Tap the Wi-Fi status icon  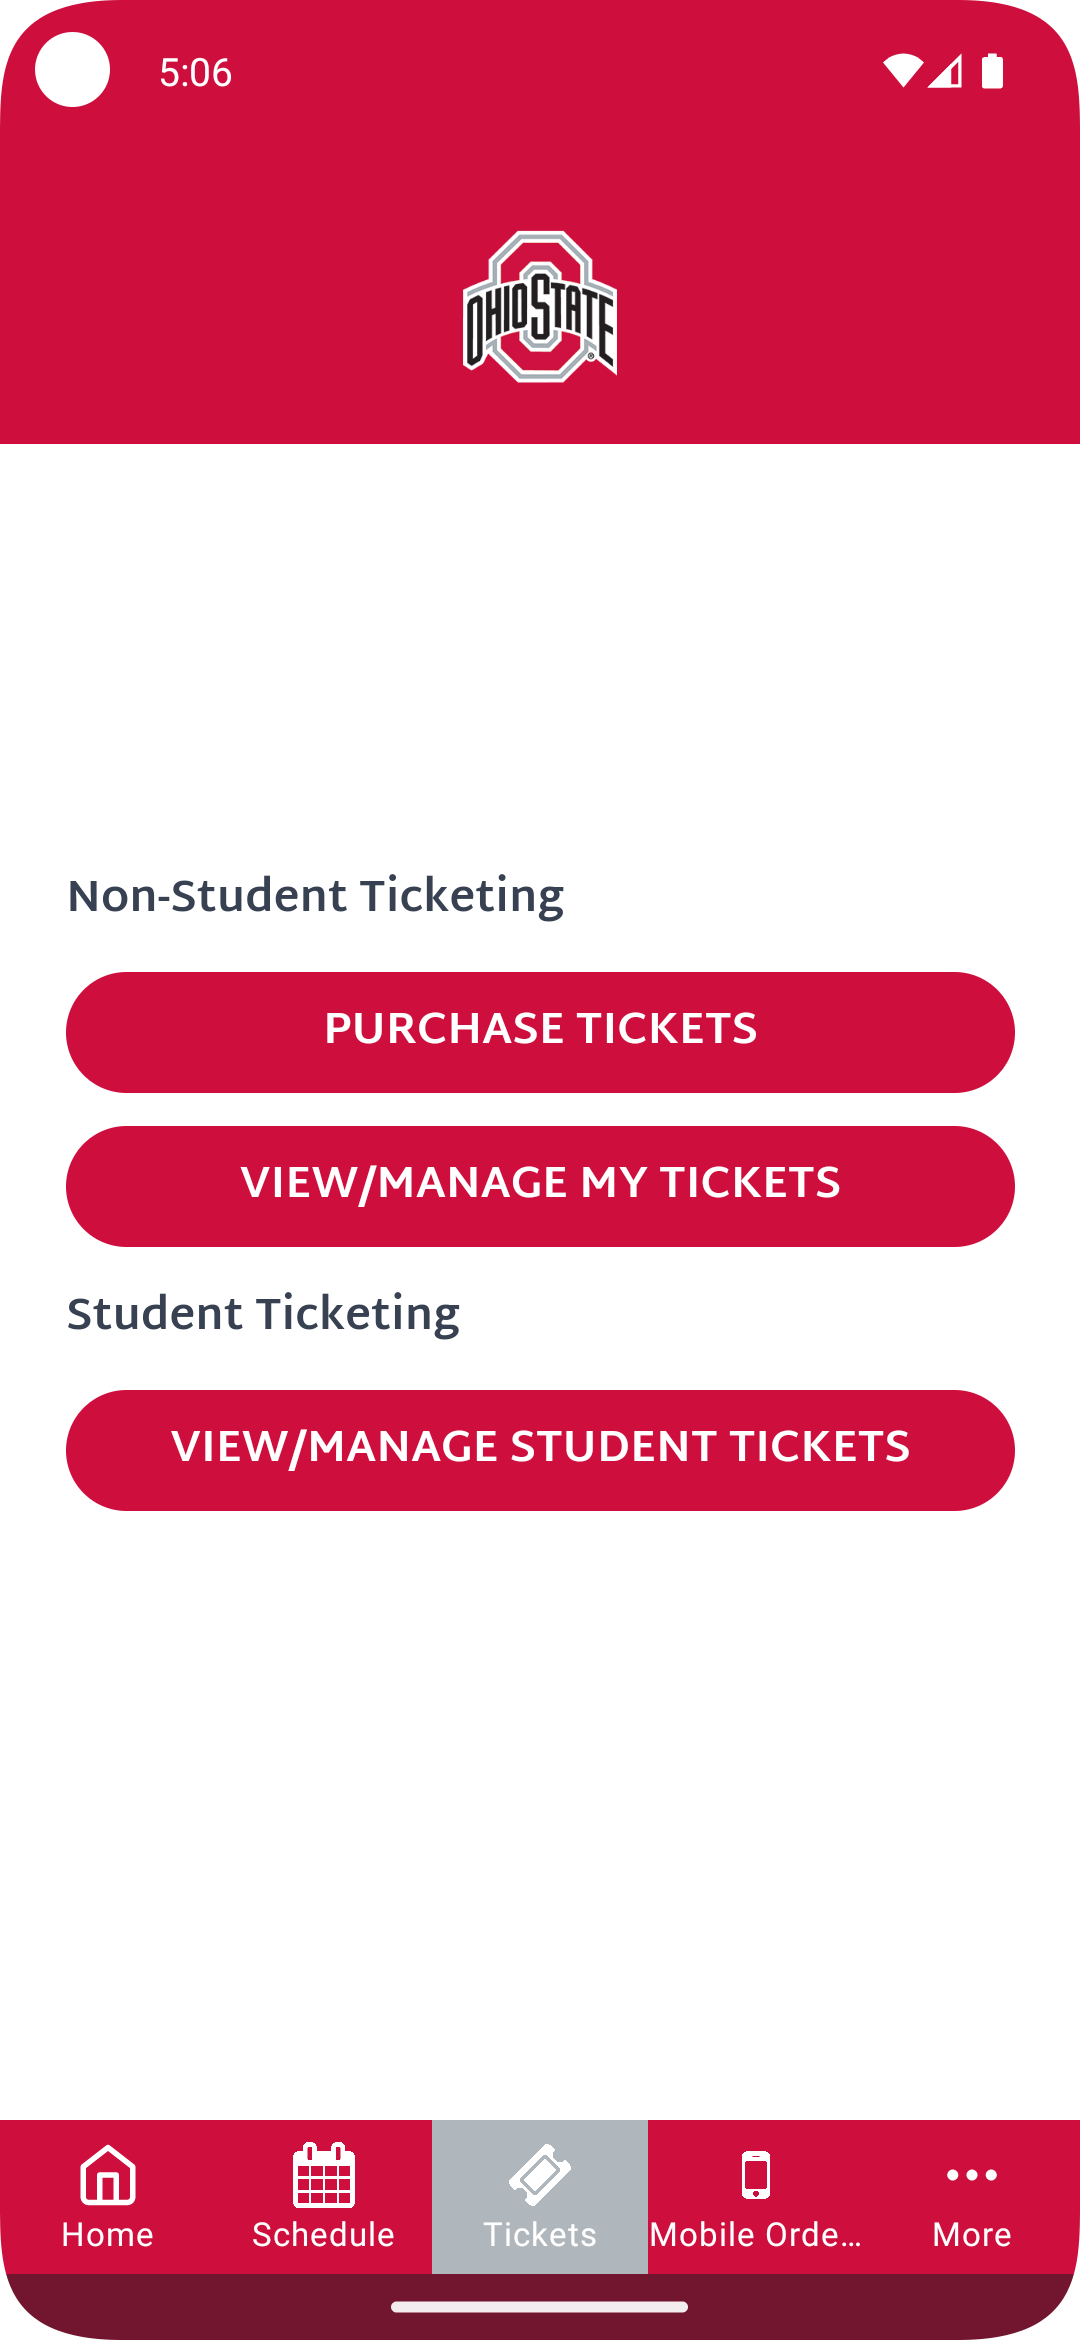tap(902, 71)
